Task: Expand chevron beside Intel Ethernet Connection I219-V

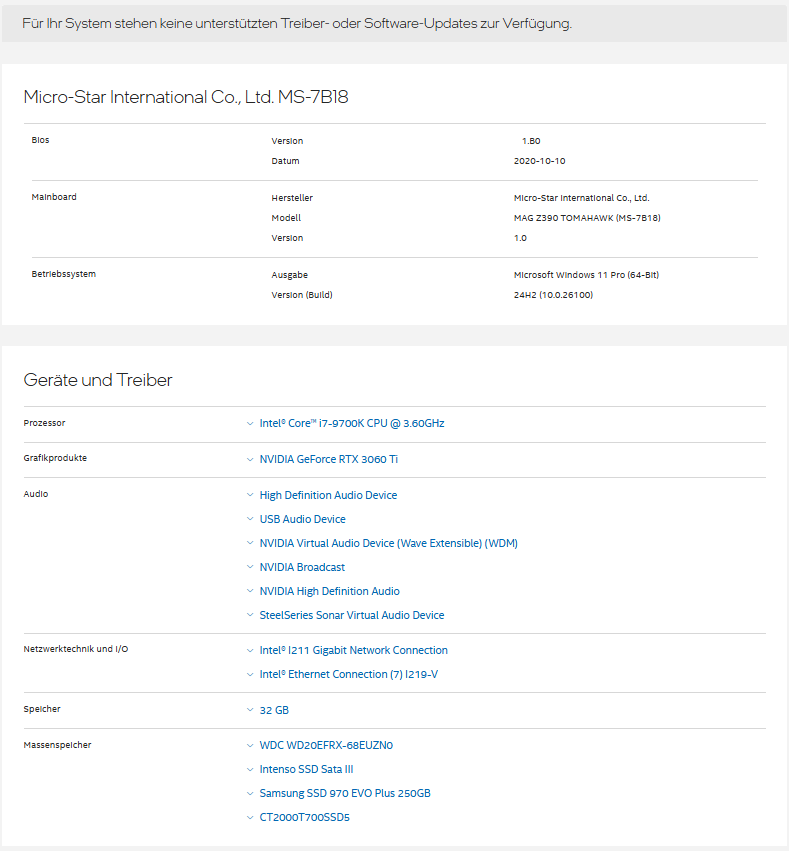Action: tap(250, 674)
